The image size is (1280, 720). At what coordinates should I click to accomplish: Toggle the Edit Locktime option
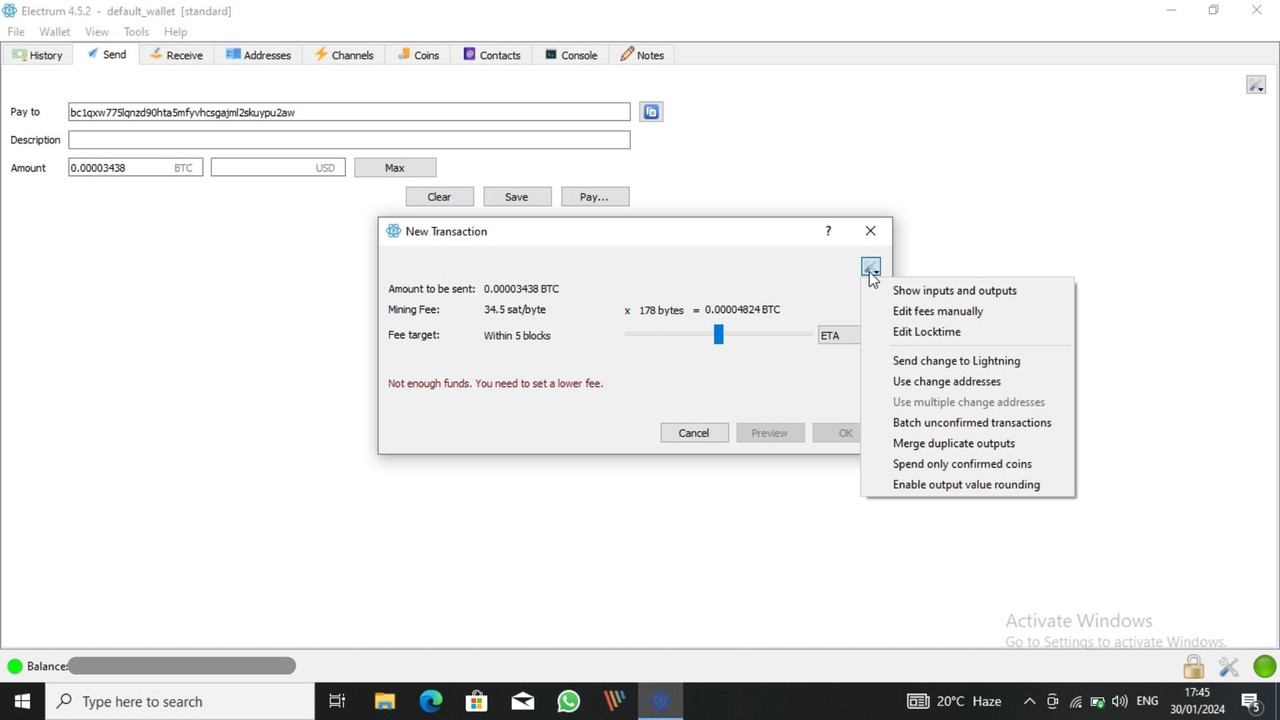click(x=968, y=332)
